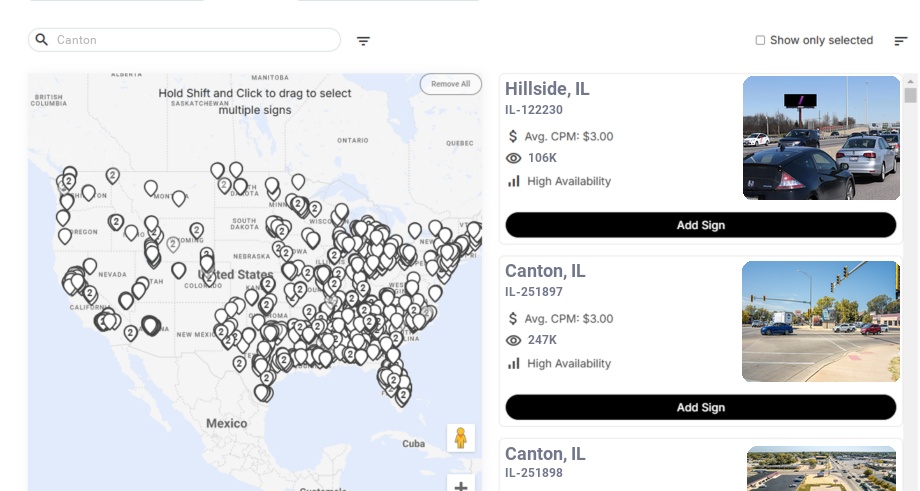Click the map zoom in plus button
920x491 pixels.
(461, 486)
